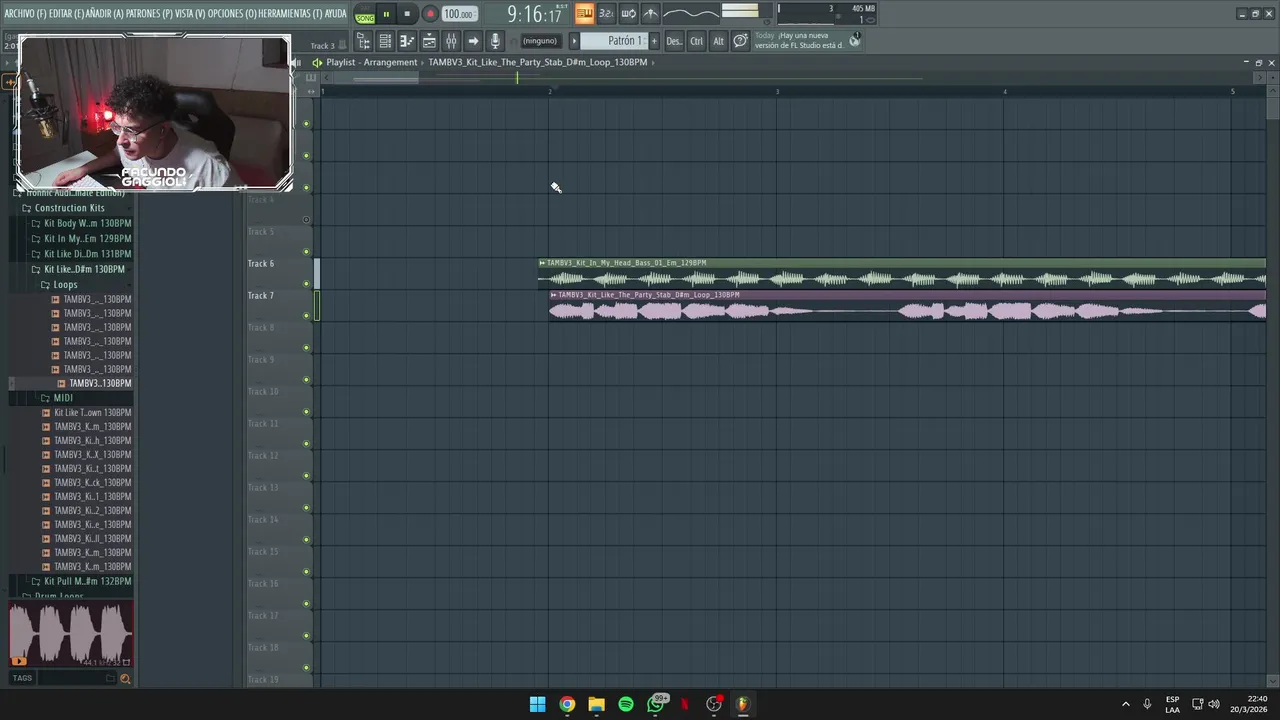Arm the red record button

pos(429,14)
